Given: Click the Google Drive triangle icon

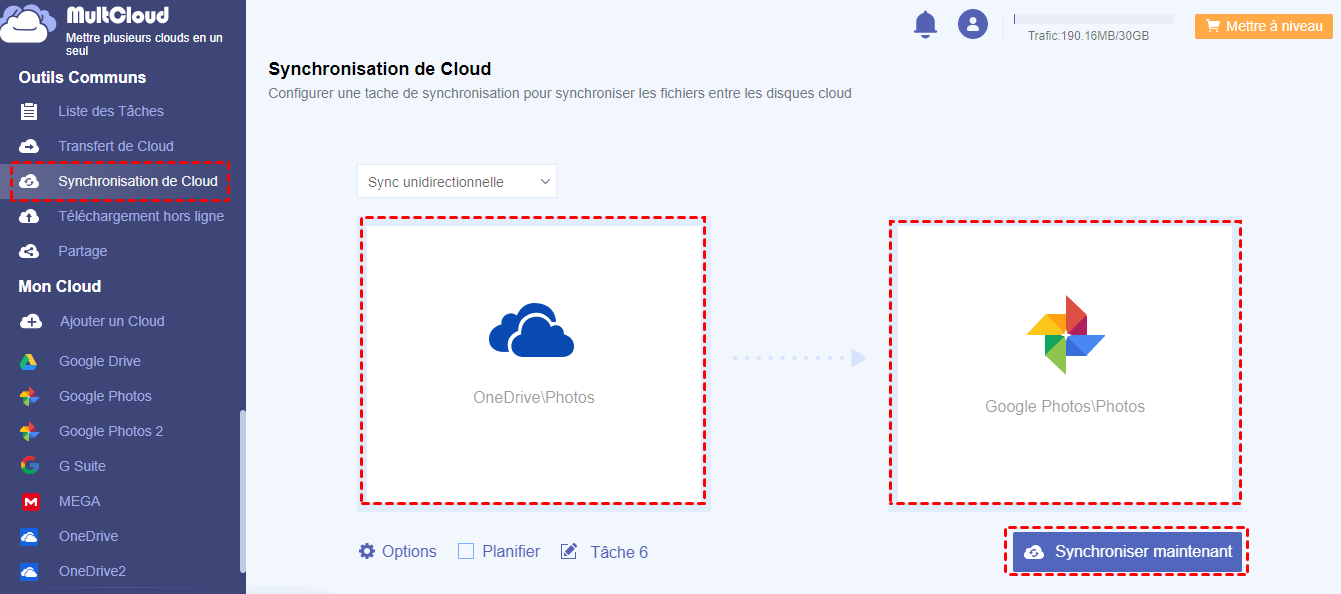Looking at the screenshot, I should coord(29,361).
